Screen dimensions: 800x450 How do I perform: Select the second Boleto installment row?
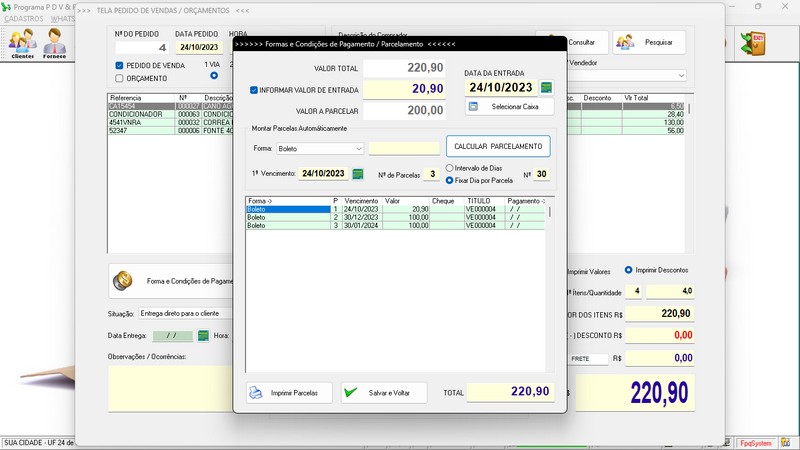coord(290,217)
